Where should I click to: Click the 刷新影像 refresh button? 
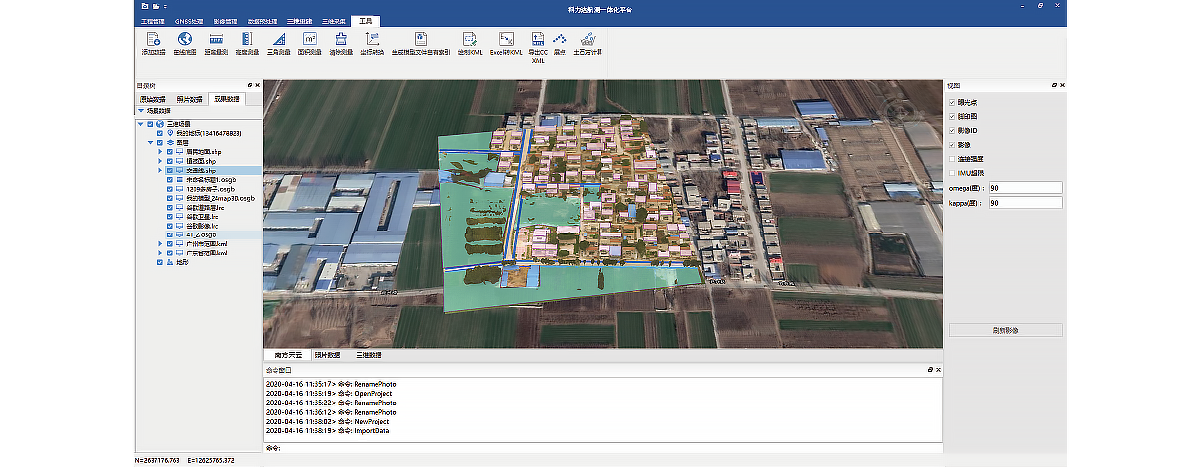click(x=1005, y=330)
